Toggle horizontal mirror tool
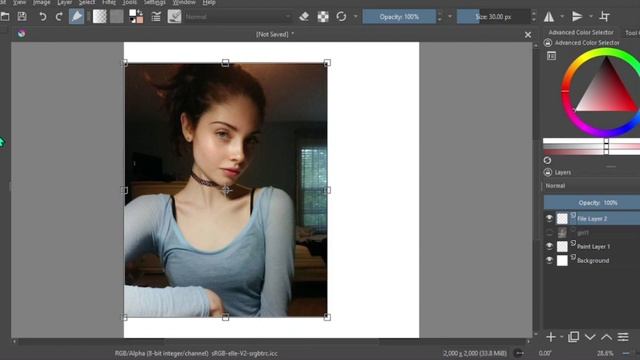640x360 pixels. click(x=549, y=17)
